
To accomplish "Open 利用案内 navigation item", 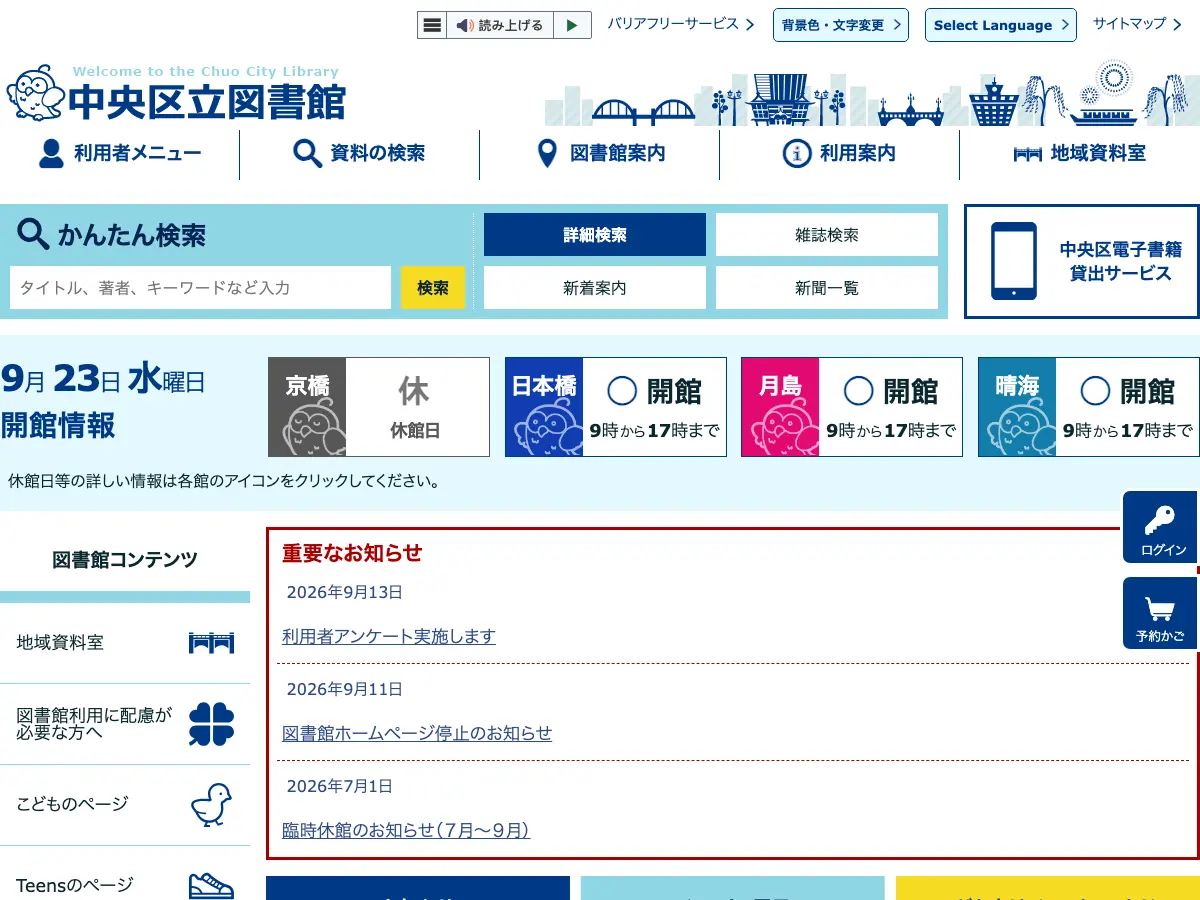I will pos(840,154).
